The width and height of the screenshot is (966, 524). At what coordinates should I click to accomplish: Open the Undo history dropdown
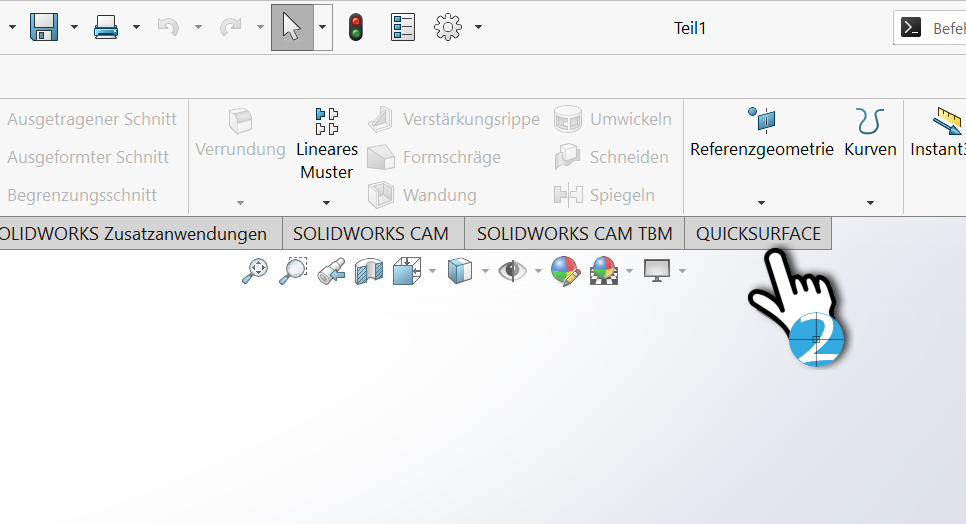point(198,27)
